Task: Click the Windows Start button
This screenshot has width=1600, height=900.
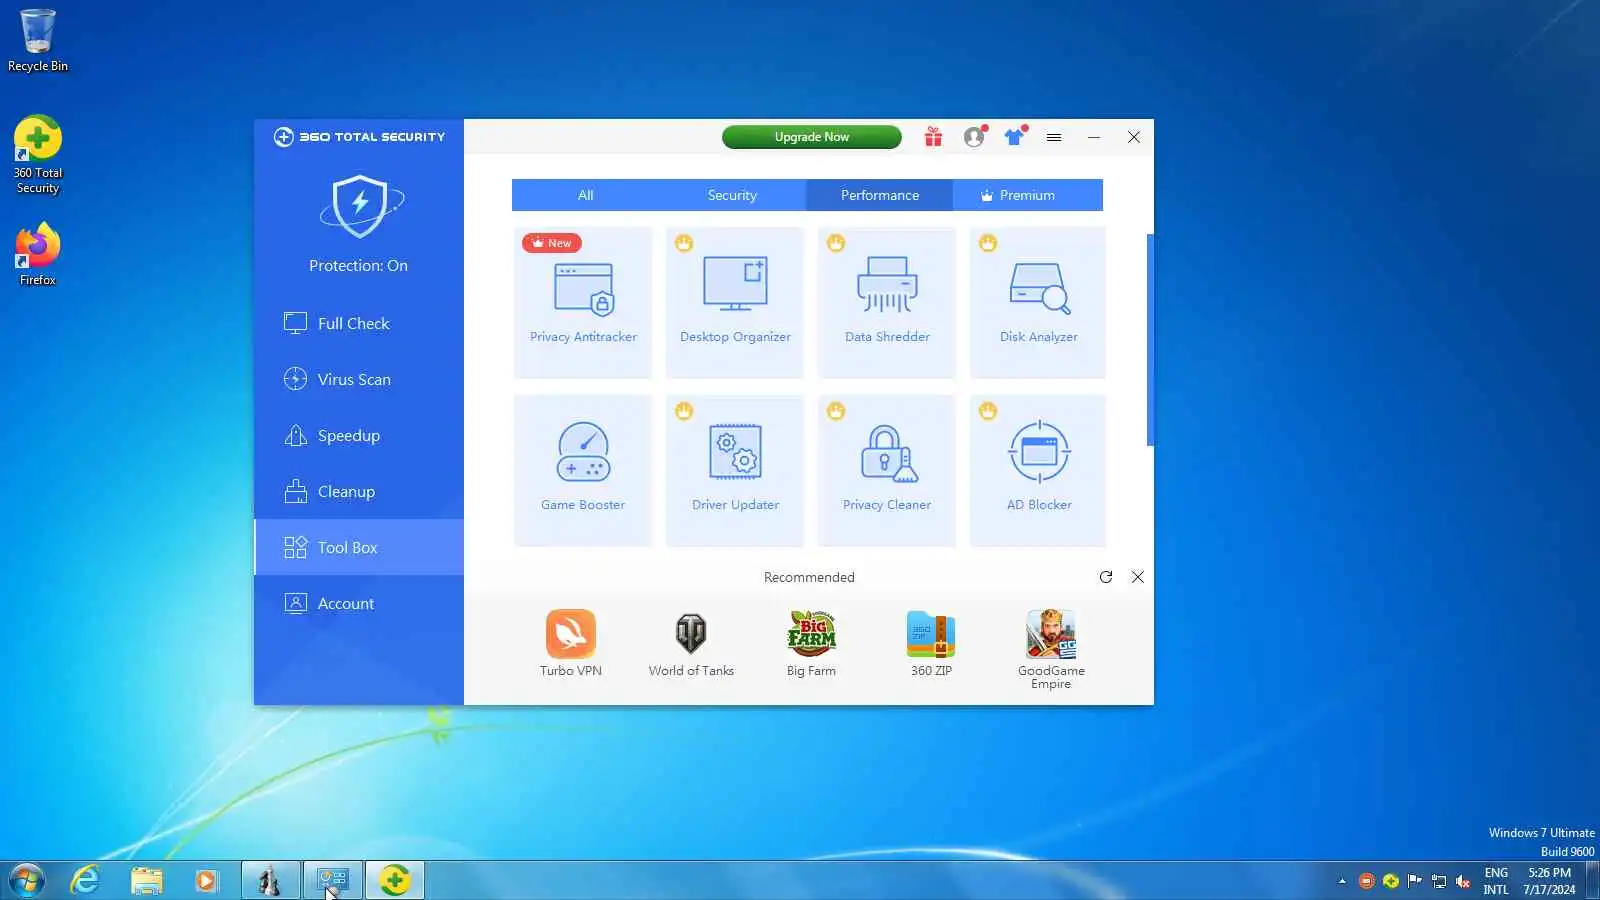Action: (x=26, y=881)
